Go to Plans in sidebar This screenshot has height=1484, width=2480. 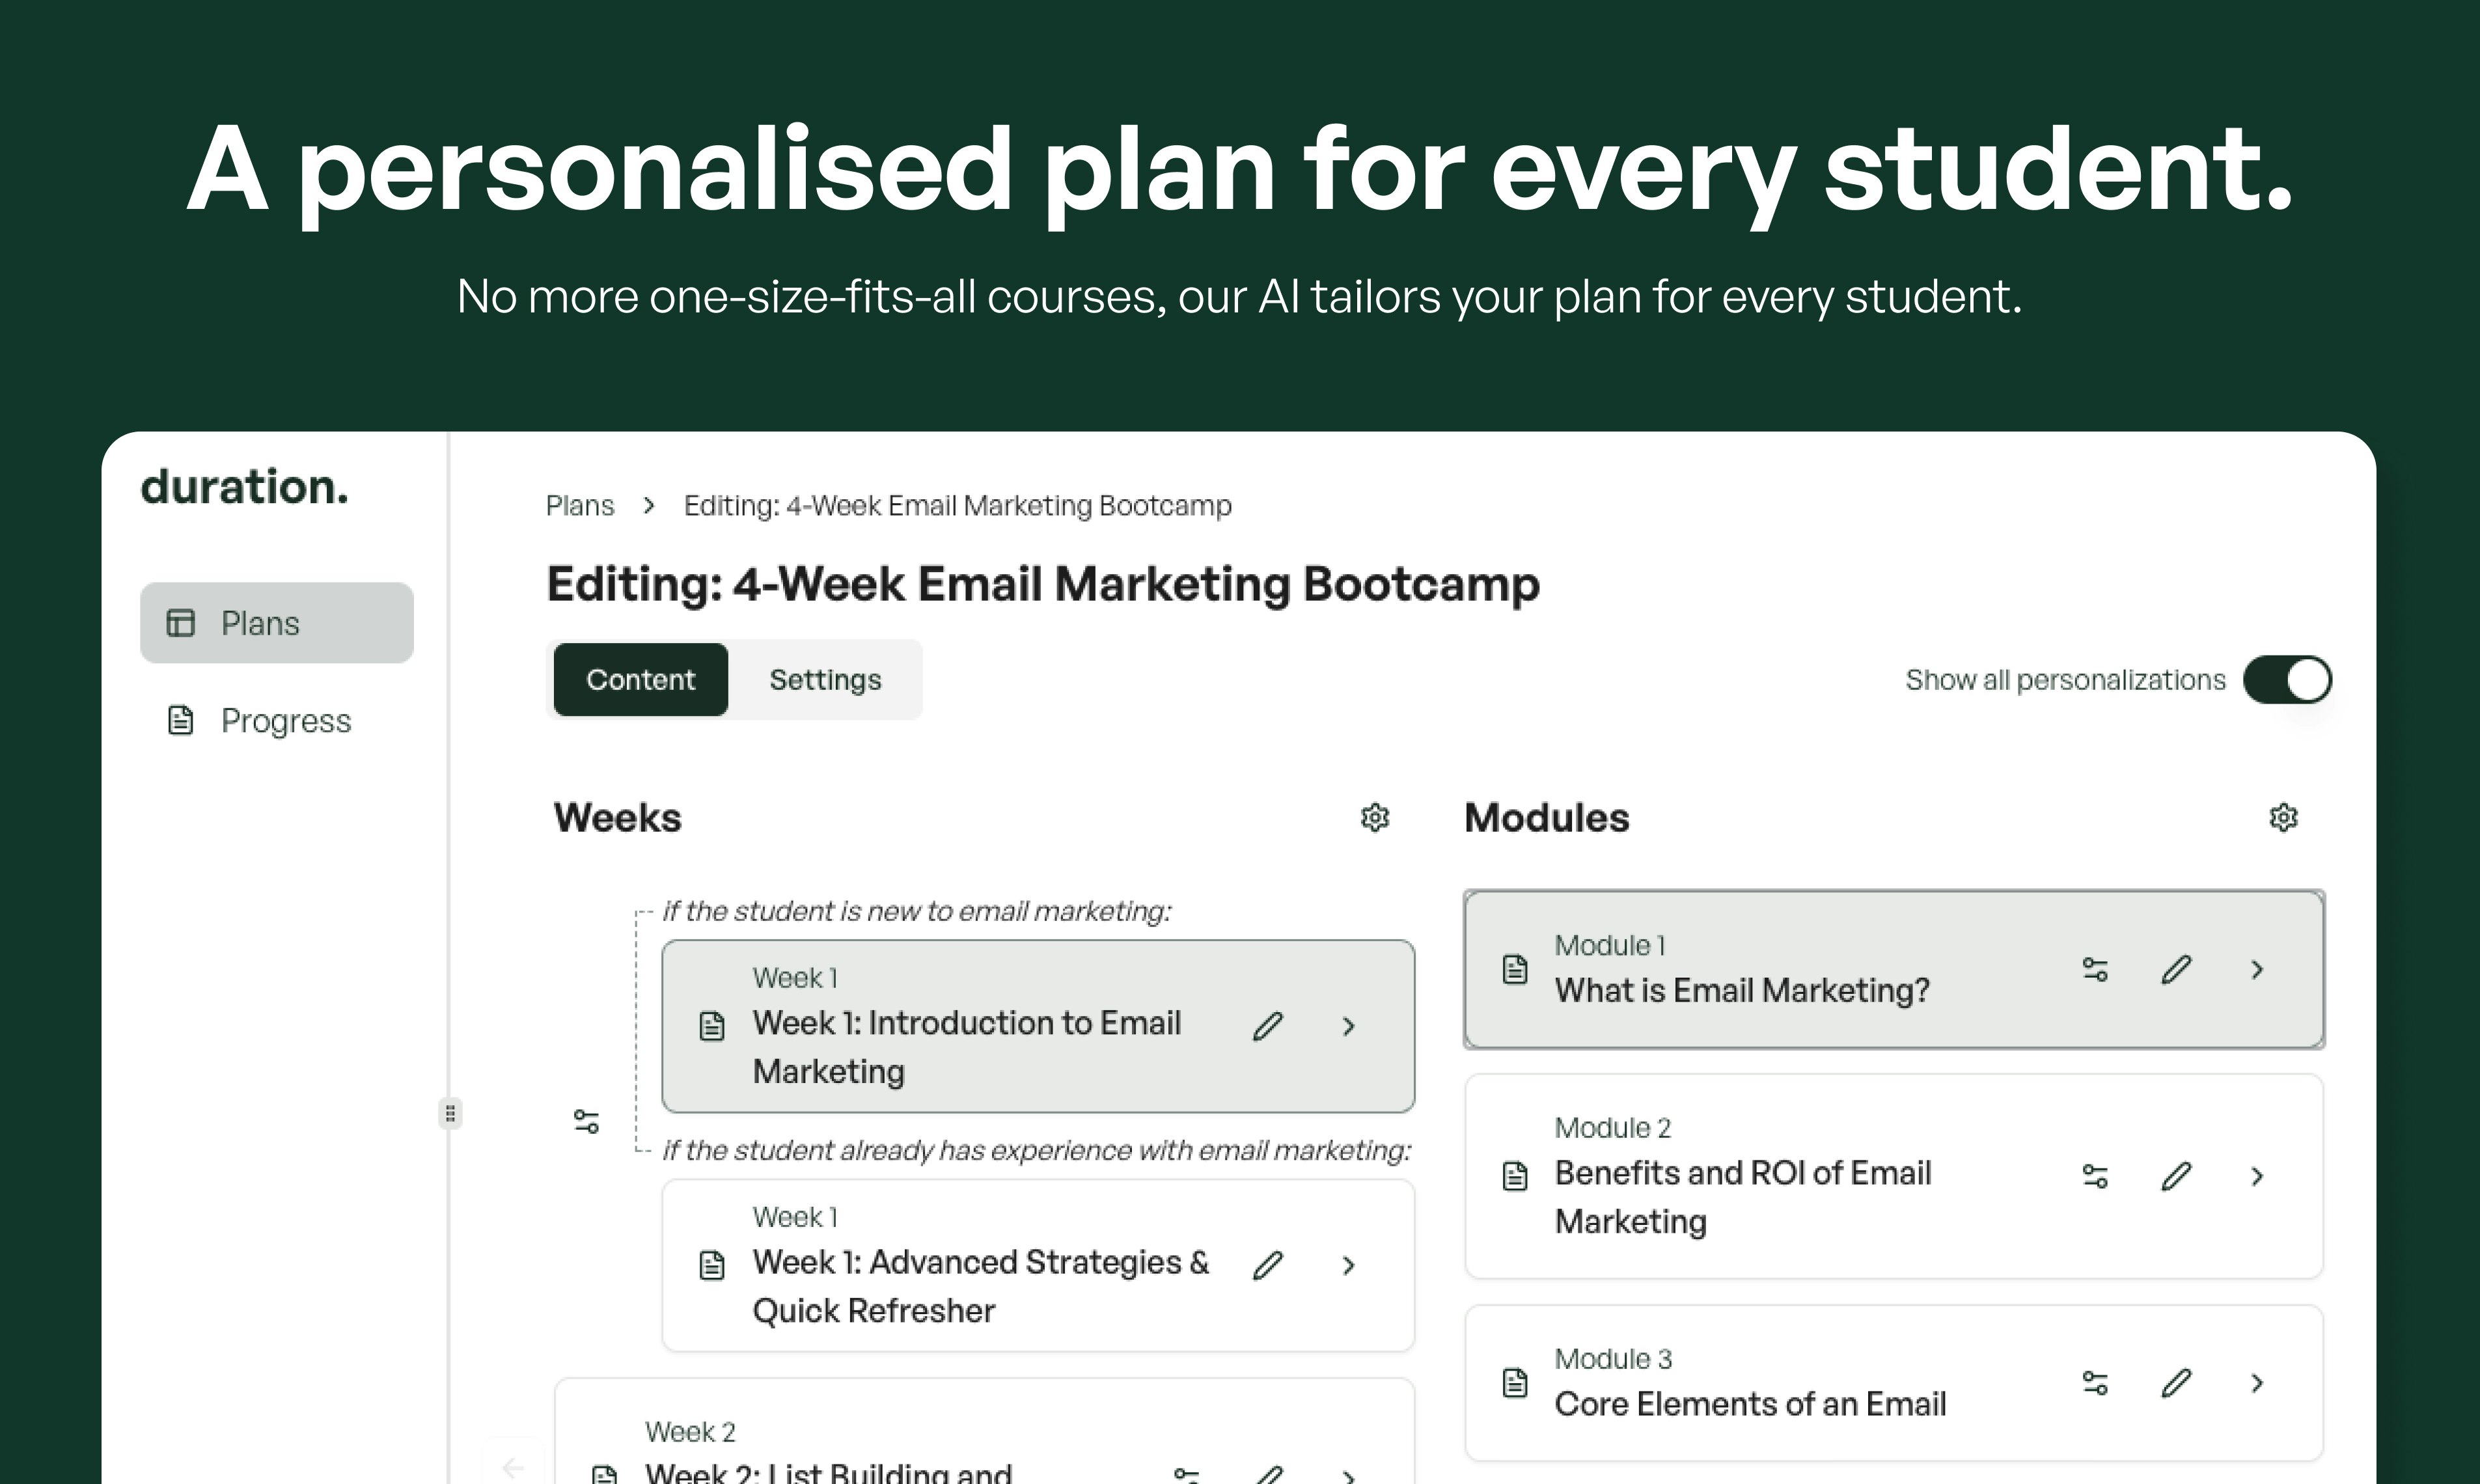(x=277, y=623)
